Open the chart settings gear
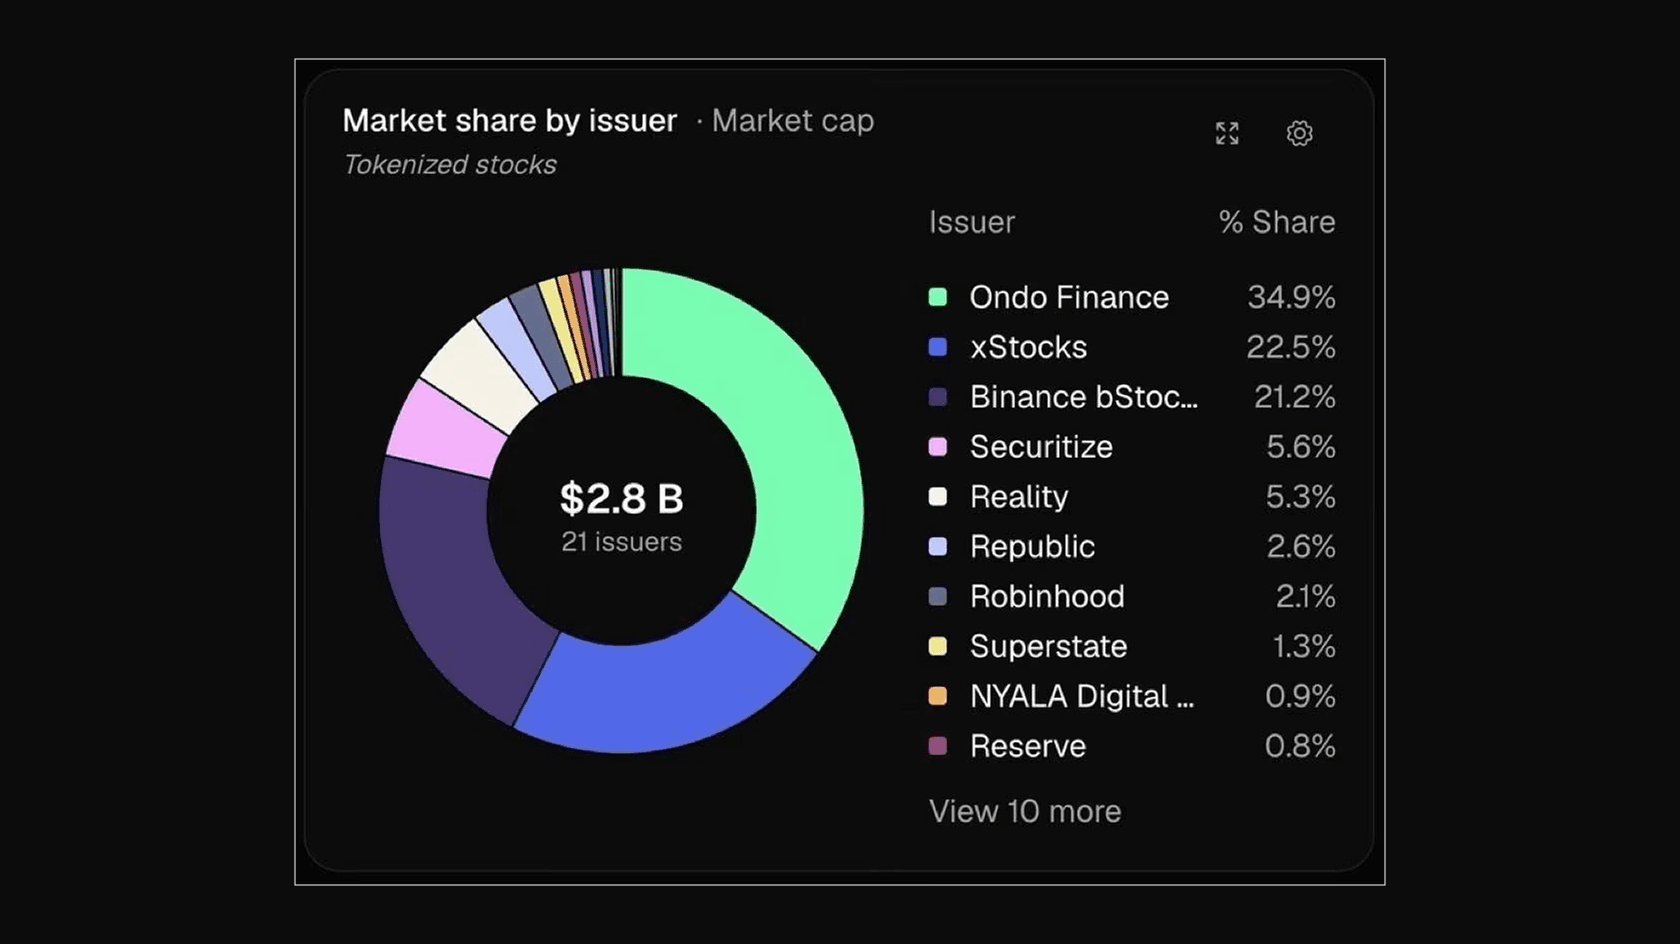The image size is (1680, 944). coord(1299,133)
